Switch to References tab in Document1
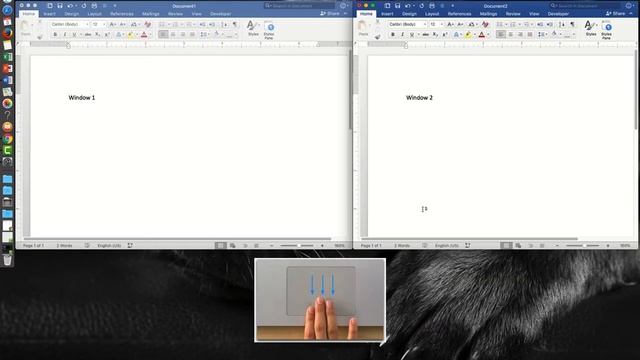Viewport: 640px width, 360px height. pos(122,14)
